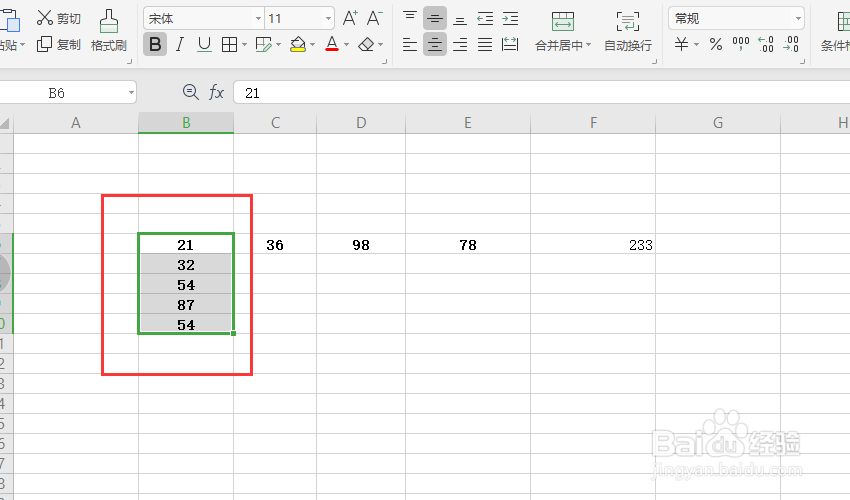Screen dimensions: 850x500
Task: Open clipboard group dialog launcher
Action: (x=130, y=61)
